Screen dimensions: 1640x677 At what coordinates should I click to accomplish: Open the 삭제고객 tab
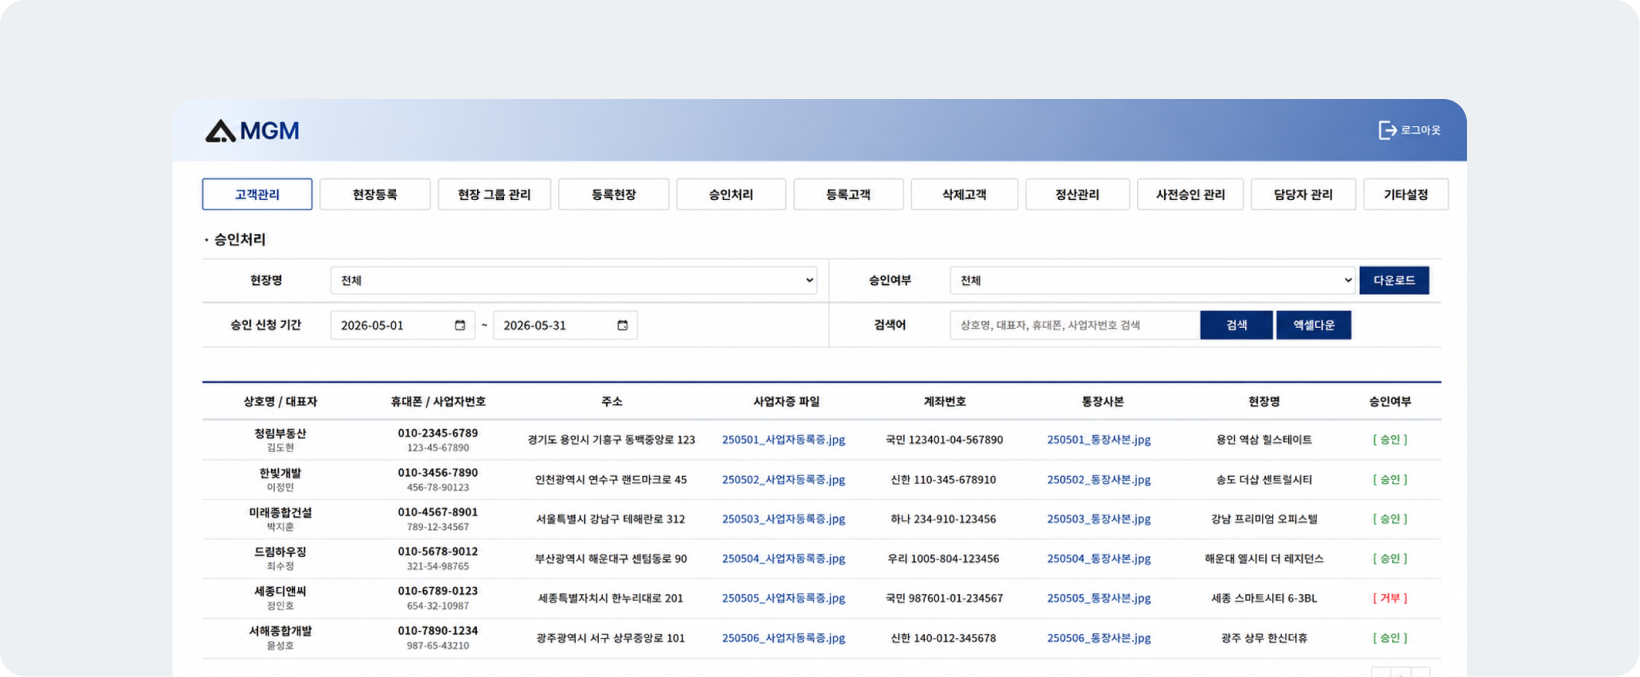pos(964,194)
